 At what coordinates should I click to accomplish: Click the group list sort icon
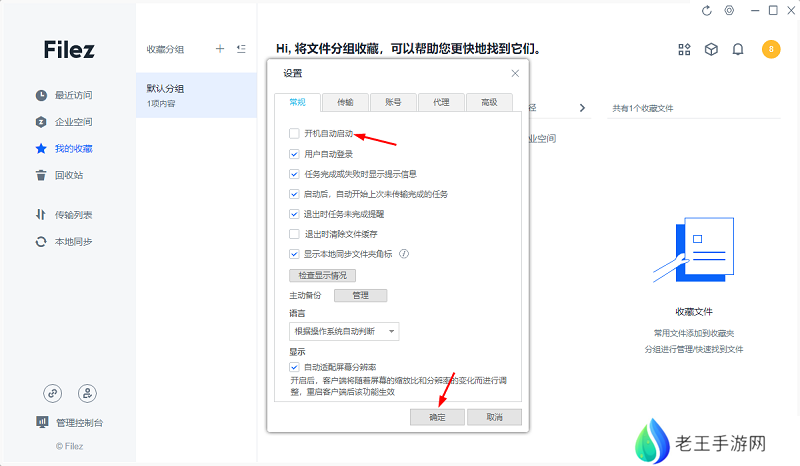[241, 49]
